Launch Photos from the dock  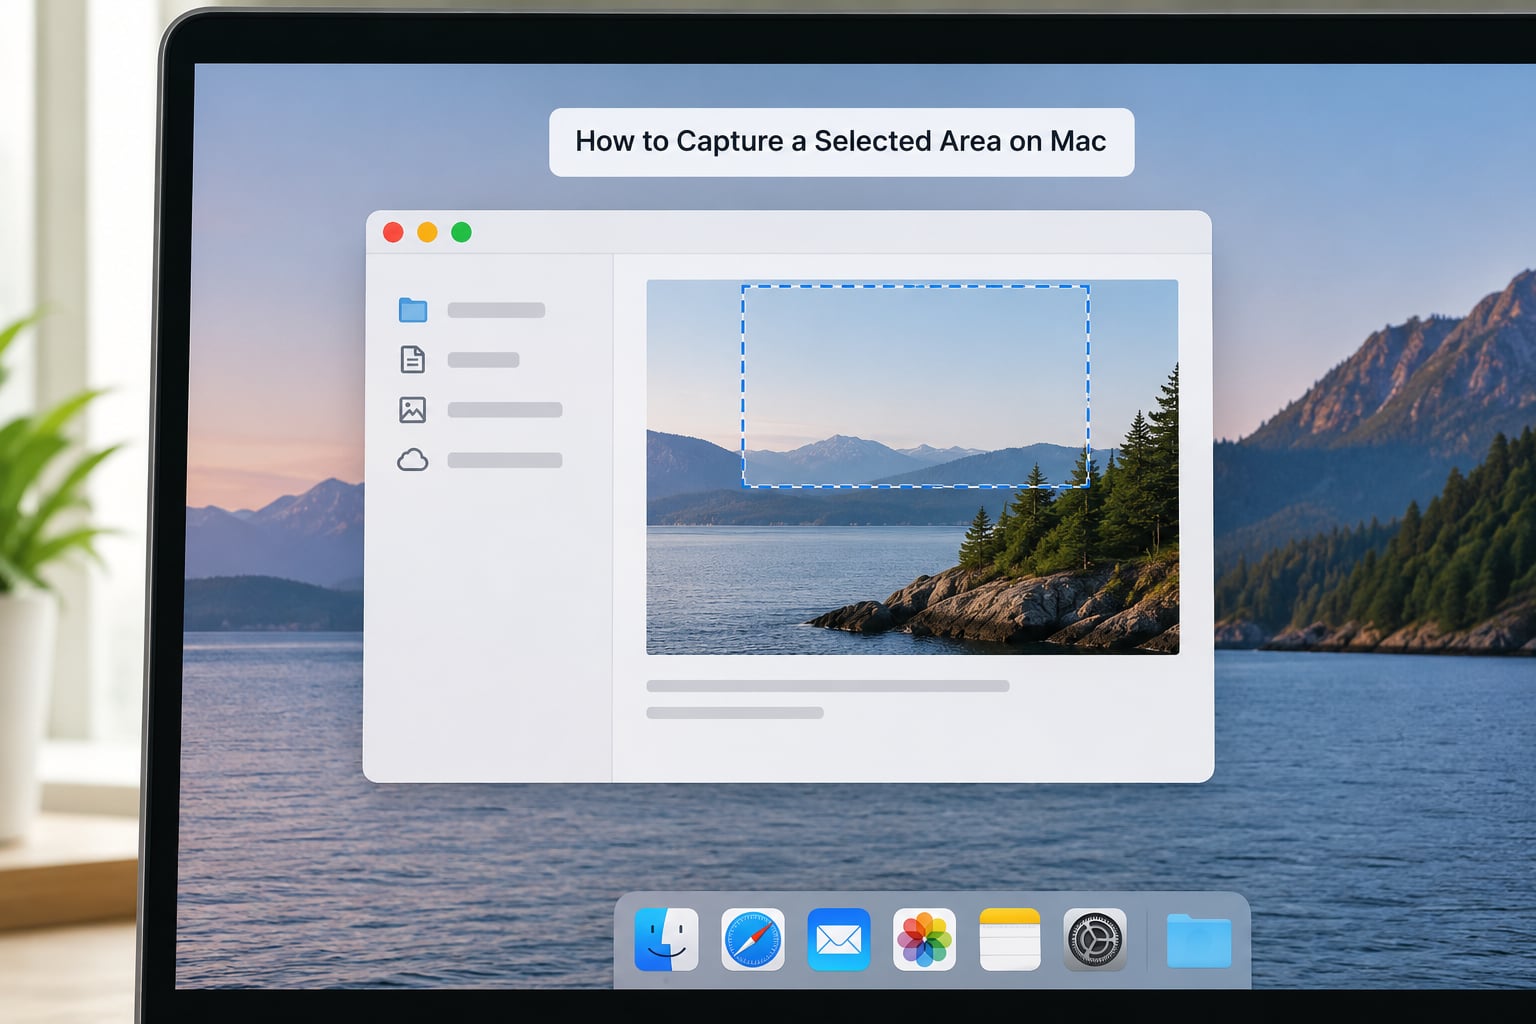pyautogui.click(x=924, y=940)
